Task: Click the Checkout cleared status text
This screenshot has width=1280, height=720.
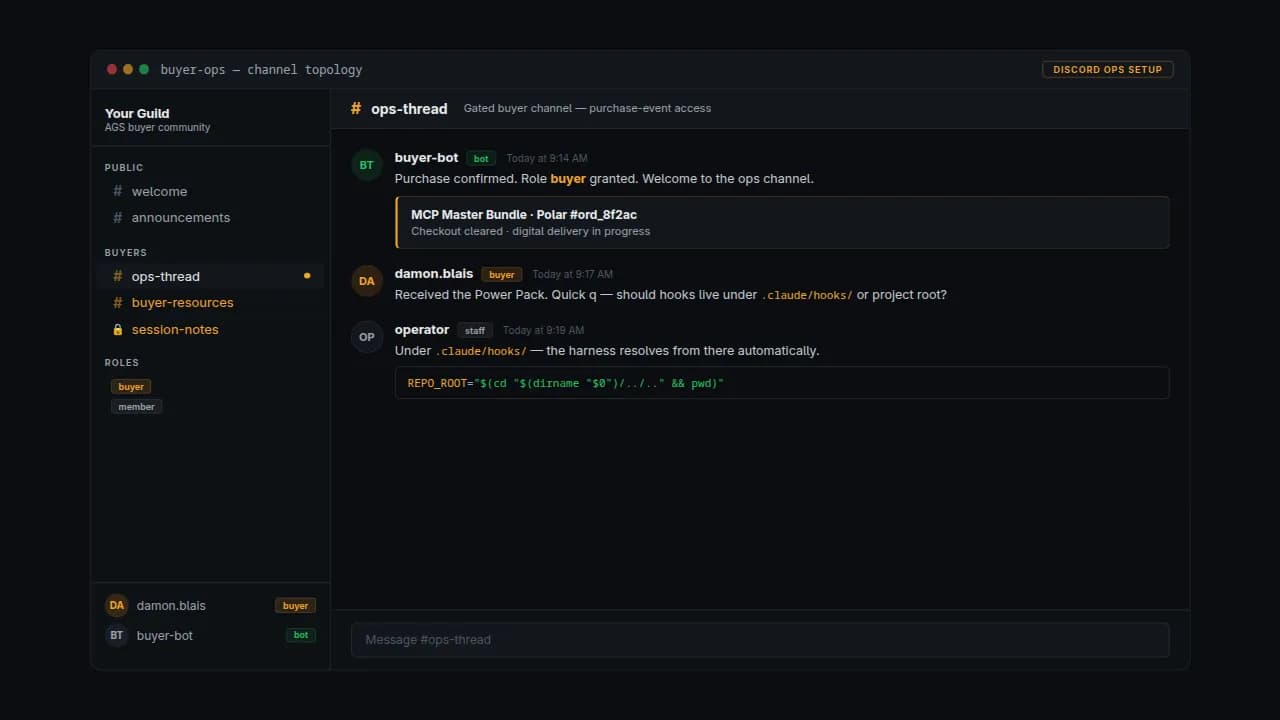Action: (x=530, y=231)
